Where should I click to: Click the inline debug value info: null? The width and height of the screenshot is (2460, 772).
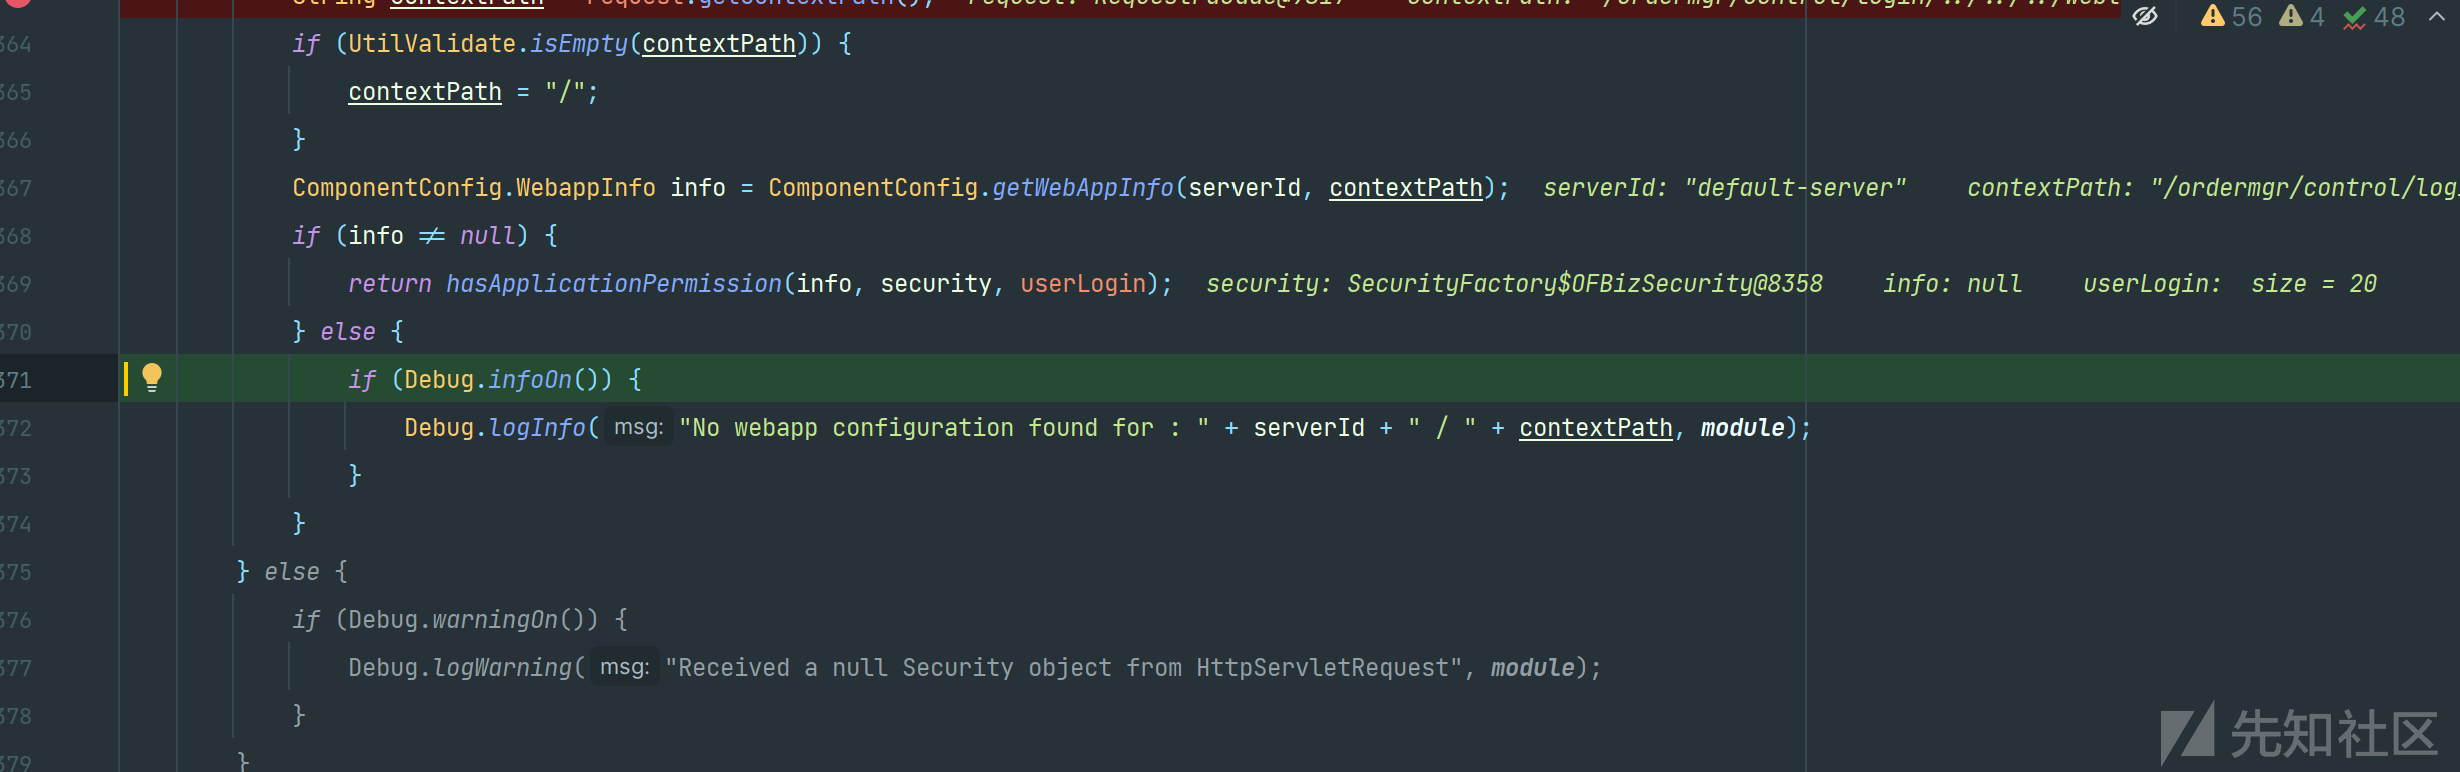[1953, 284]
